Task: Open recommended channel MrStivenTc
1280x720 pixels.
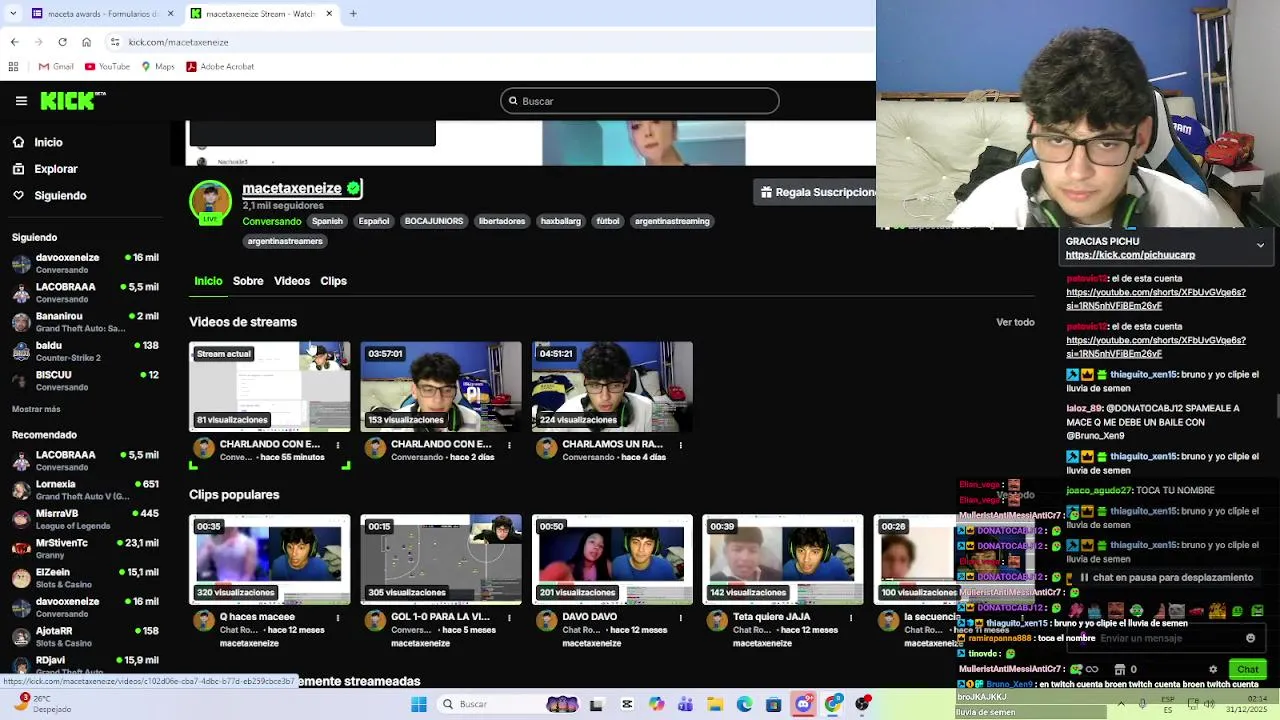Action: coord(86,548)
